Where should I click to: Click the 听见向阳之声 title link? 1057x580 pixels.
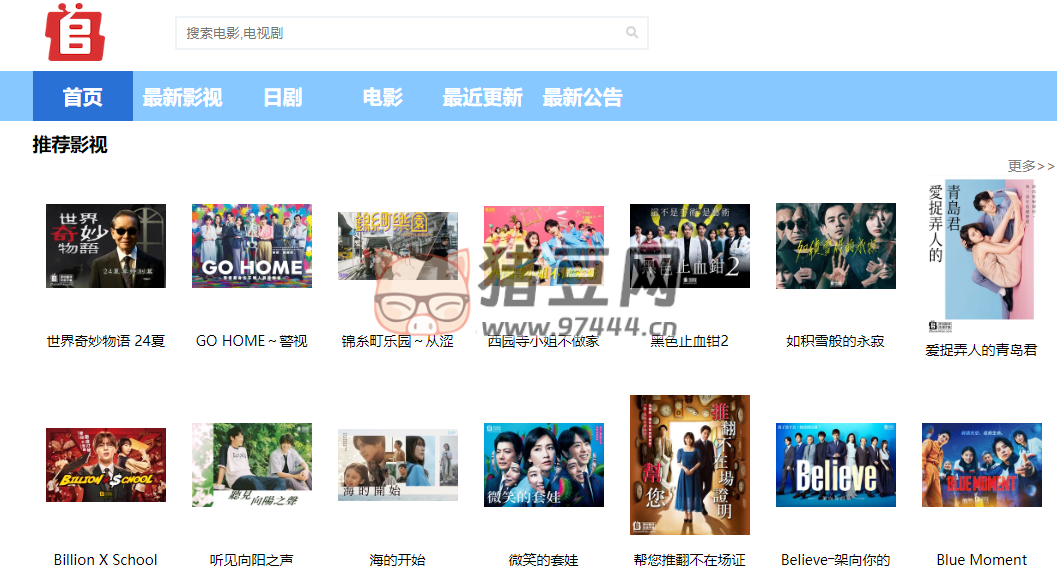(x=252, y=560)
